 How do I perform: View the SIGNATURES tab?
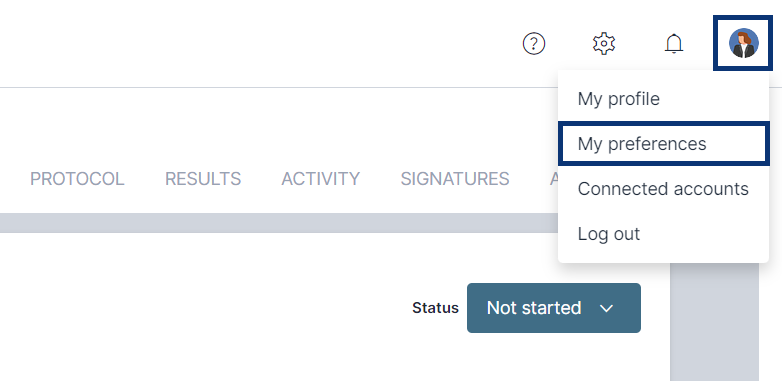pos(455,179)
